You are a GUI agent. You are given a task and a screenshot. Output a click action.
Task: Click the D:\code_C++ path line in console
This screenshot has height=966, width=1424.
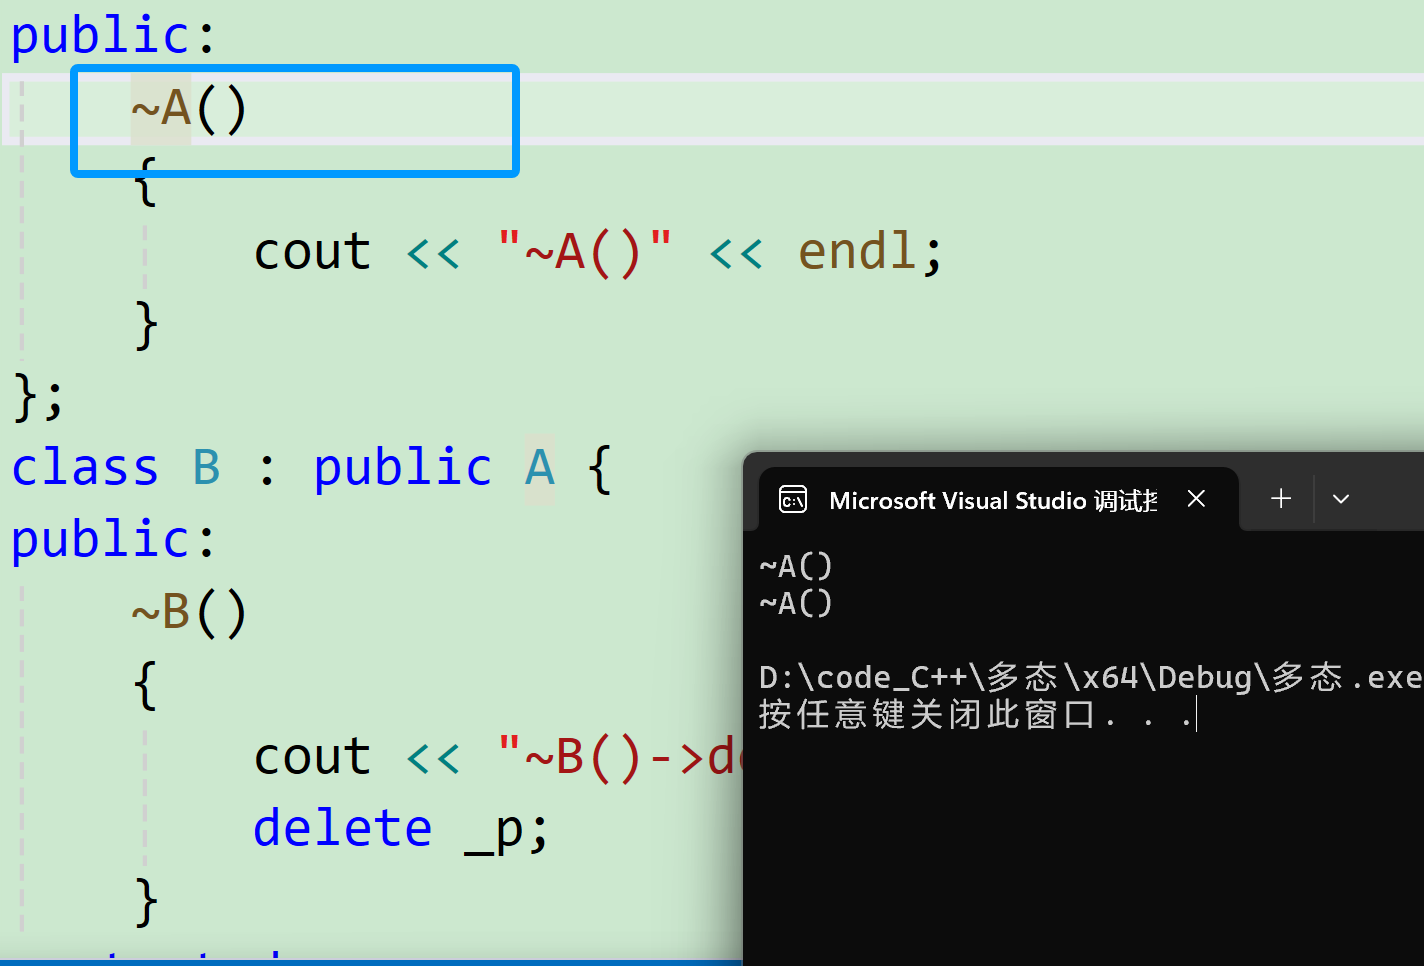[x=1091, y=677]
